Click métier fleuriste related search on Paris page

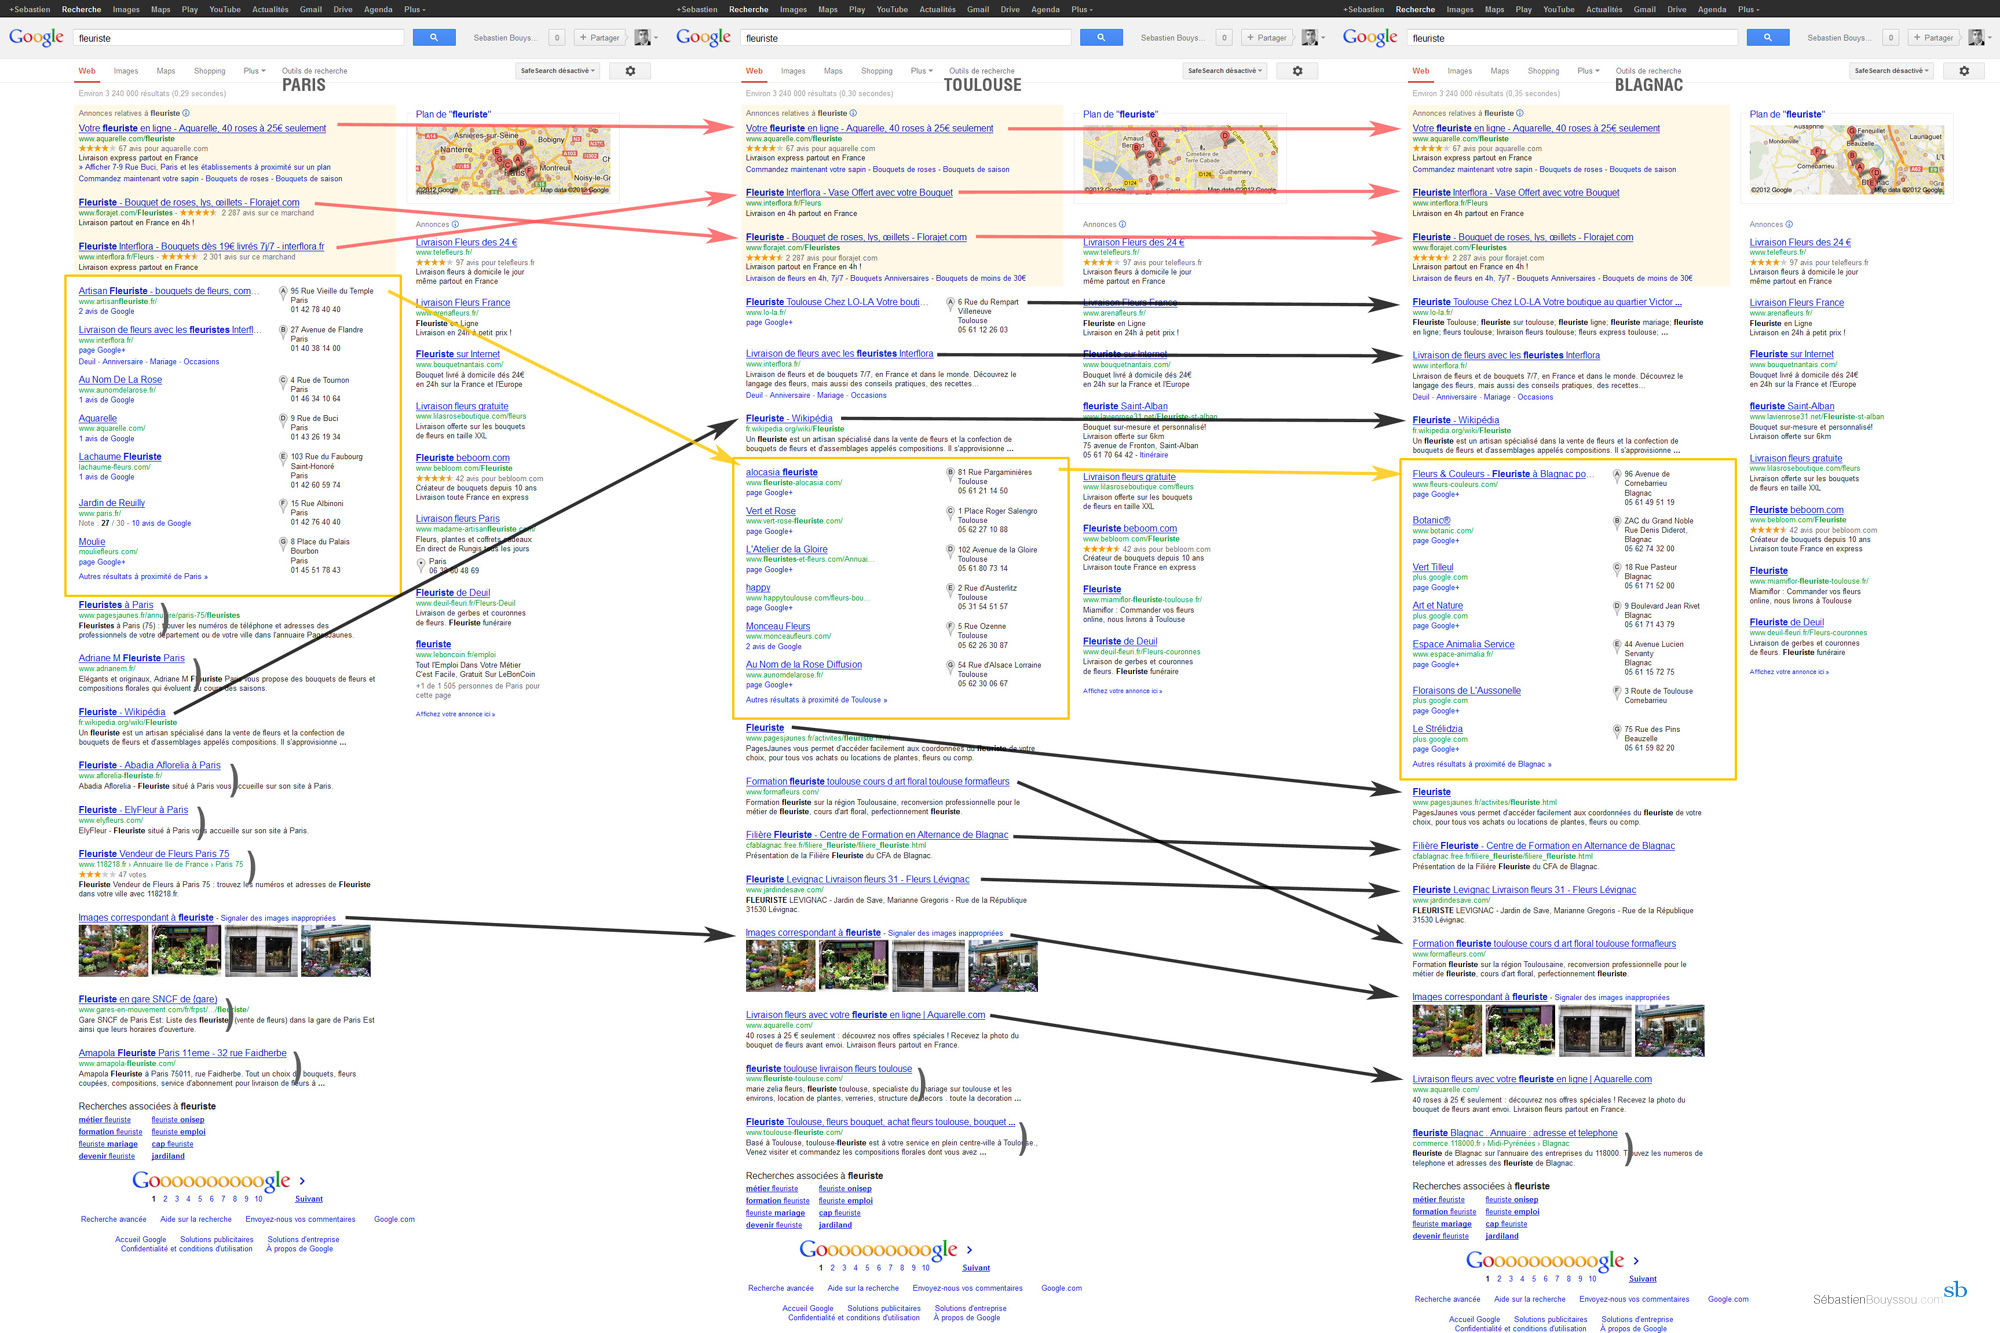pyautogui.click(x=105, y=1120)
